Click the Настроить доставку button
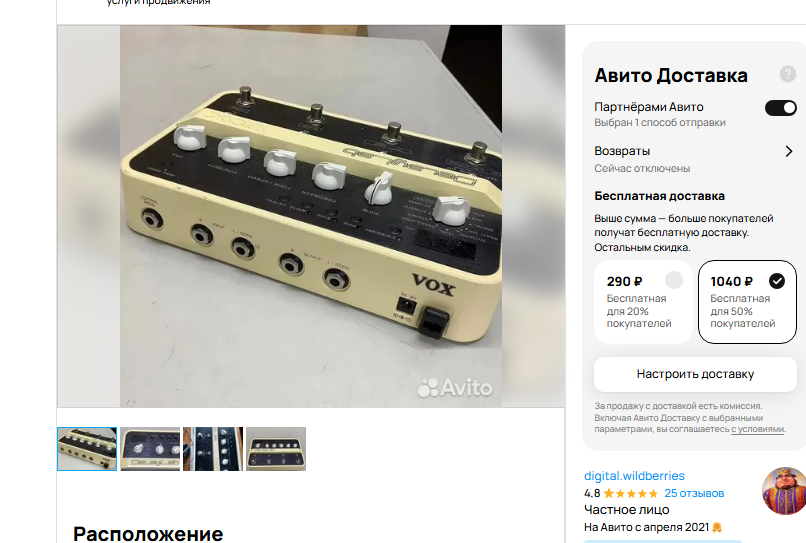This screenshot has width=806, height=543. (695, 374)
